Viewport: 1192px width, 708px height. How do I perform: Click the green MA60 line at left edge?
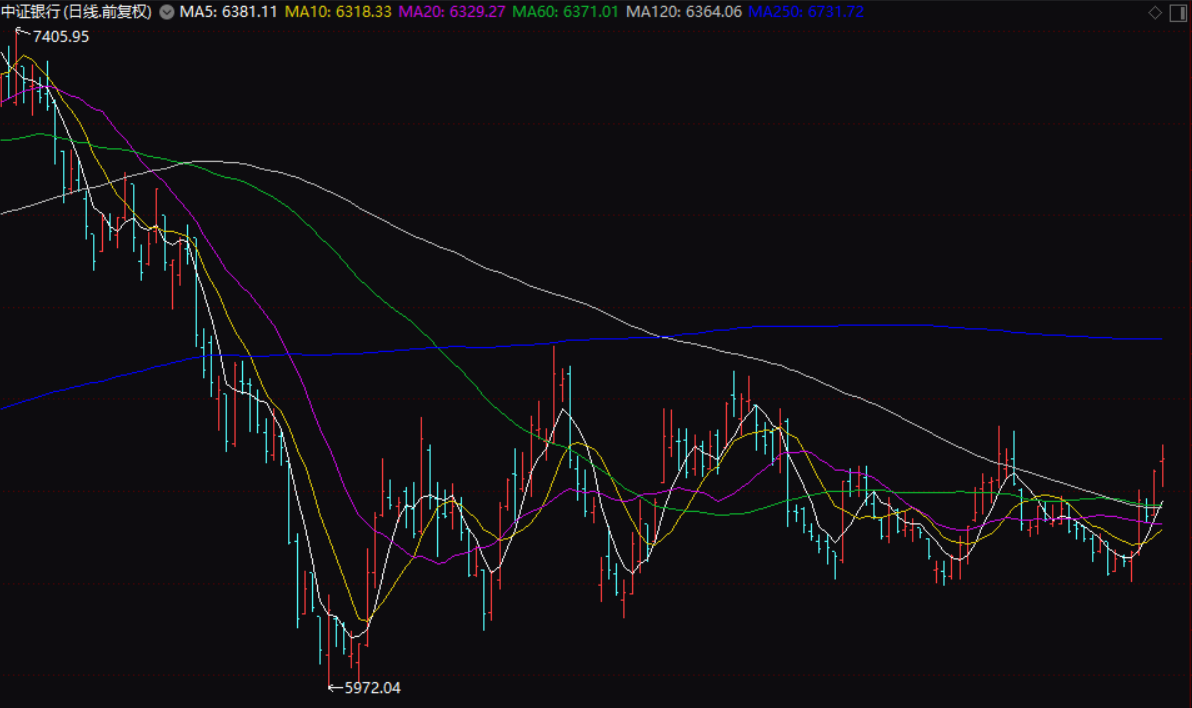[x=6, y=139]
